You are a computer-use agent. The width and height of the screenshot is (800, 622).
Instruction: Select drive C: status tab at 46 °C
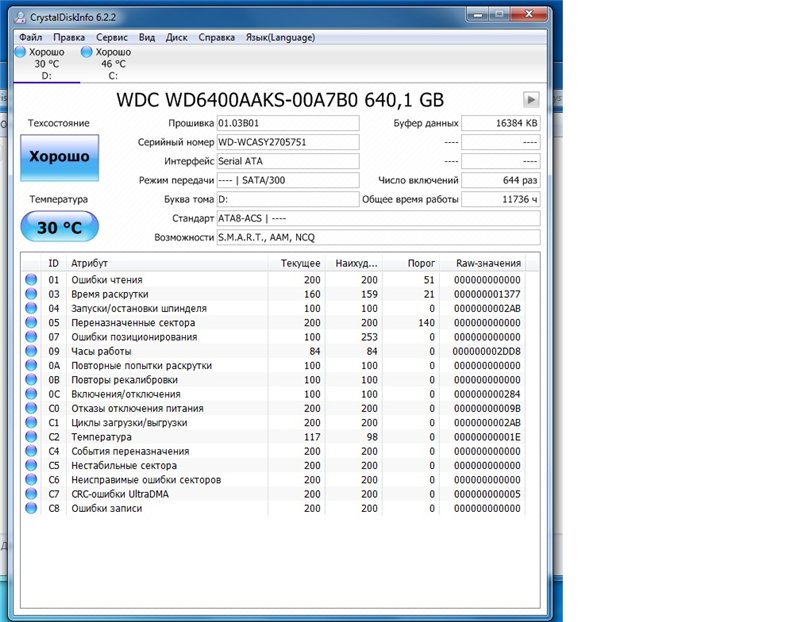pos(113,64)
